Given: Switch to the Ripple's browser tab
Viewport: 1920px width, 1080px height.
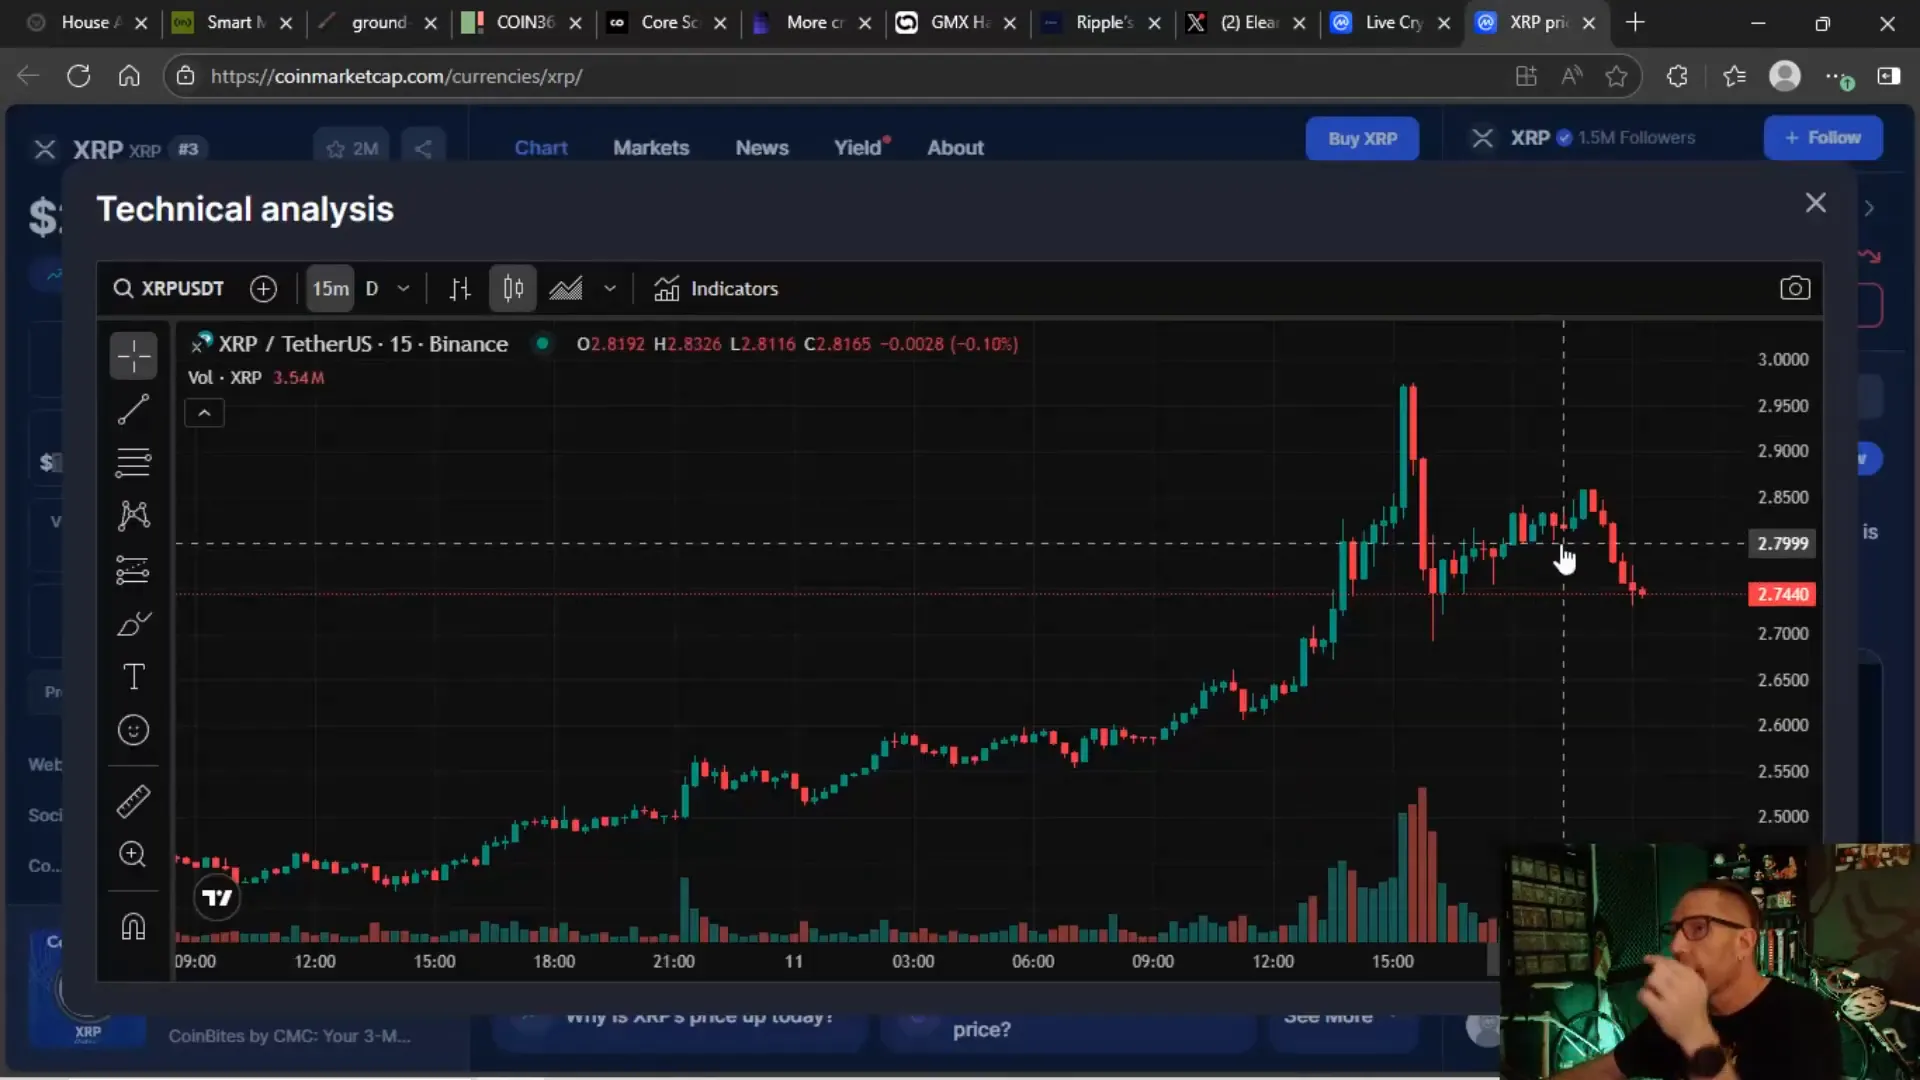Looking at the screenshot, I should [1101, 22].
